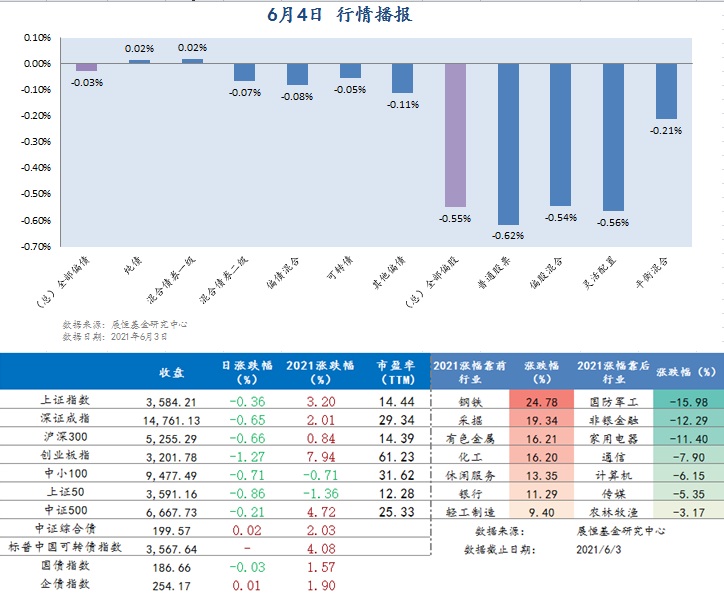The height and width of the screenshot is (595, 724).
Task: Click the chart title 6月4日 行情播报
Action: pos(339,15)
